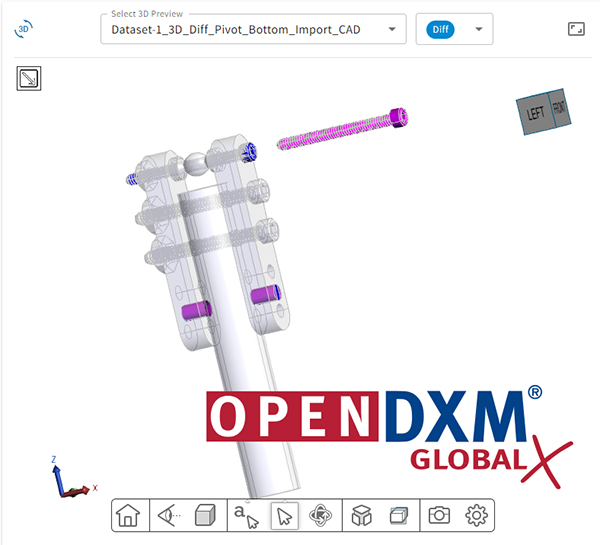Activate the text annotation select tool
The height and width of the screenshot is (545, 600).
click(246, 516)
